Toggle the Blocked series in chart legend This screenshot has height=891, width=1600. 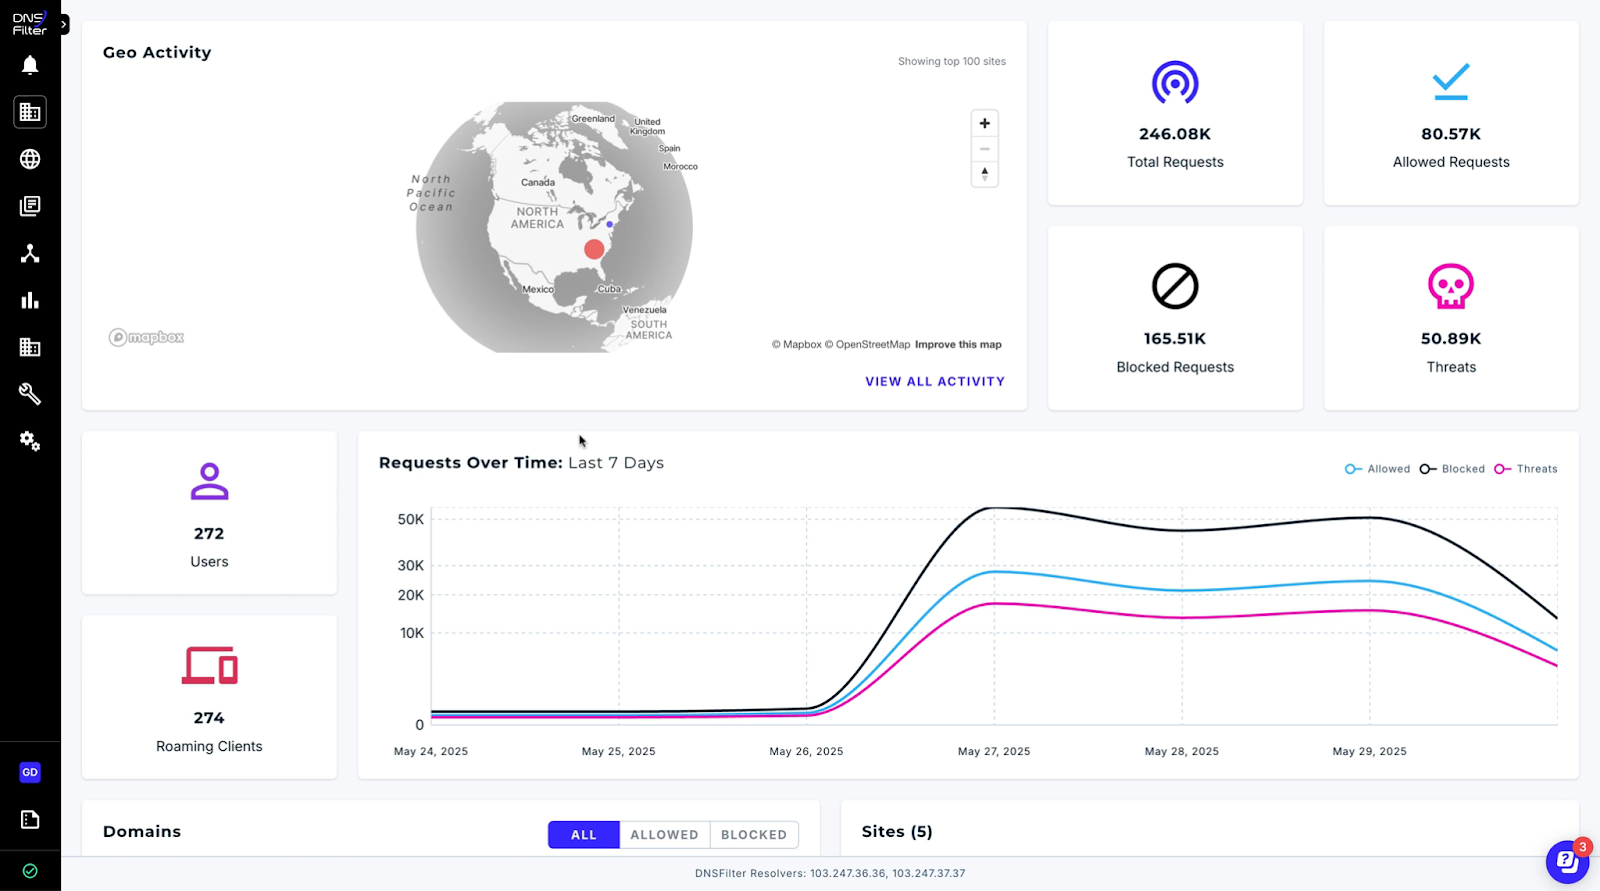tap(1452, 469)
